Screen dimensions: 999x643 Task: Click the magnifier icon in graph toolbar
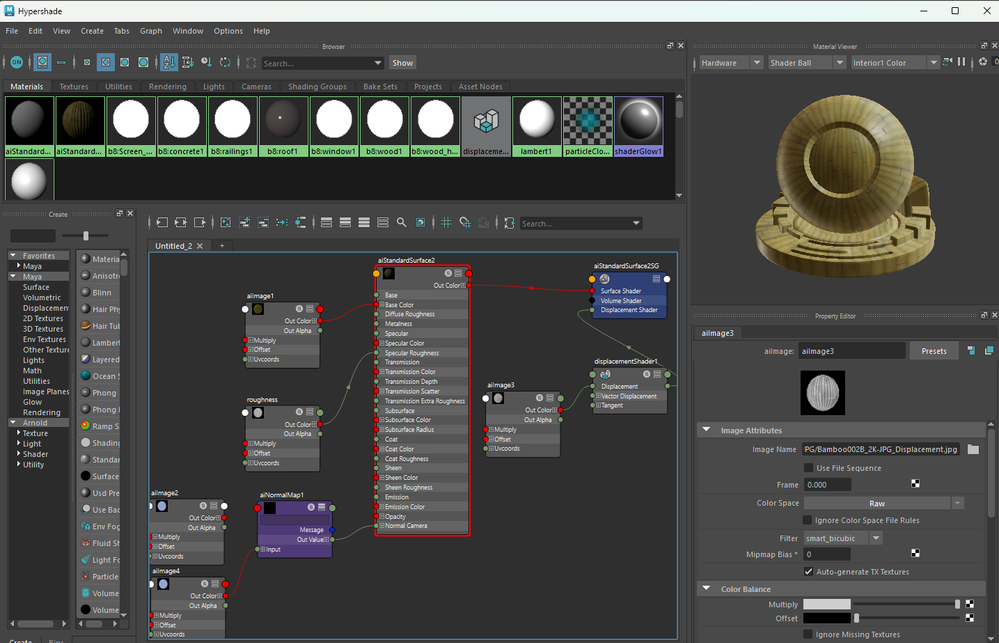click(401, 223)
